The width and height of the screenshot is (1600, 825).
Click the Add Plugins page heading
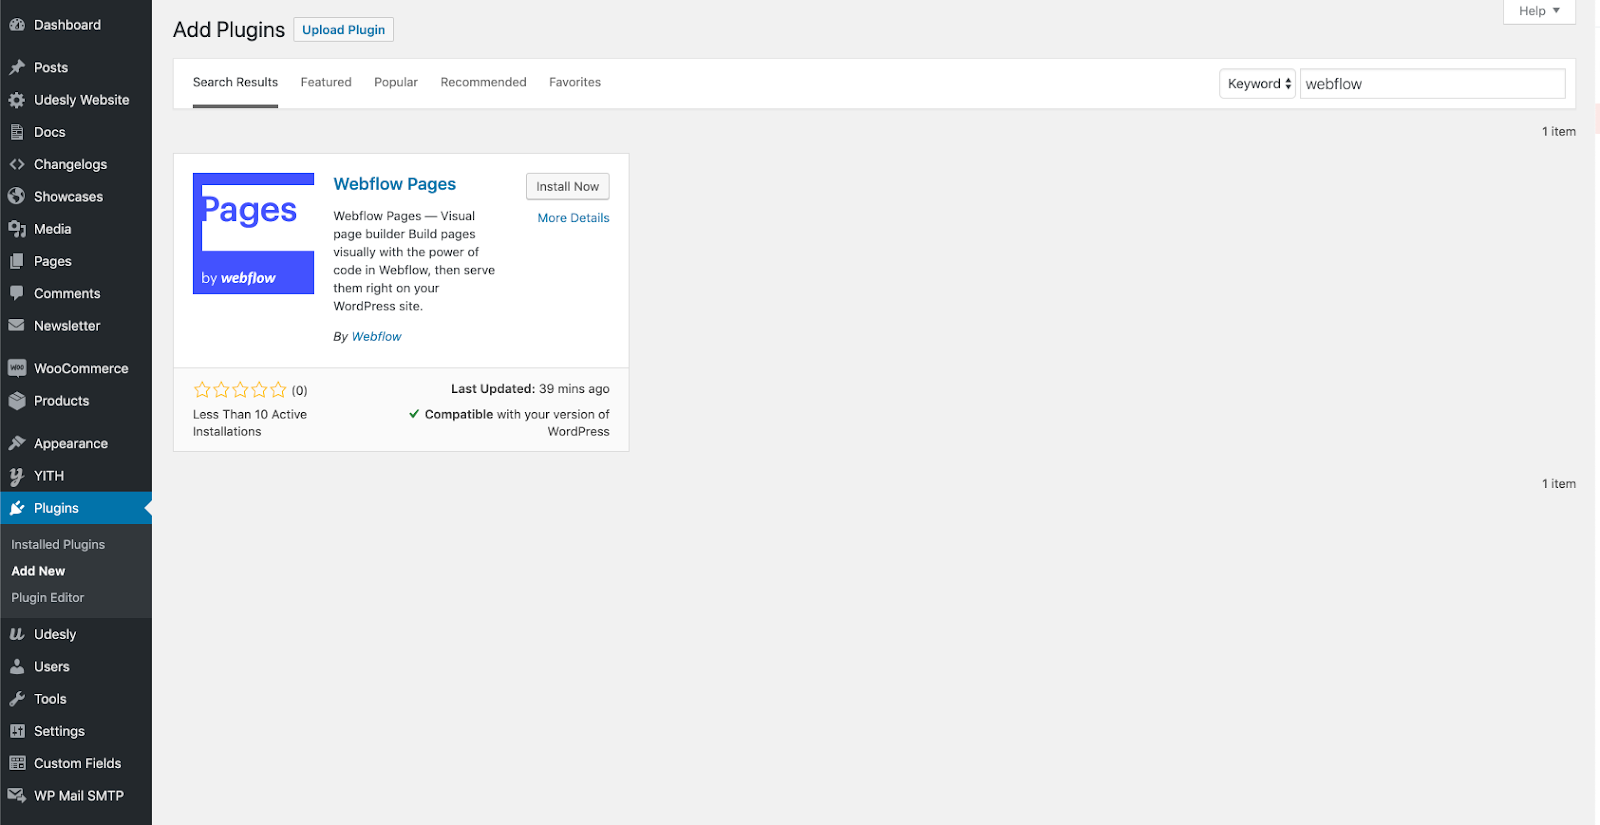point(229,30)
